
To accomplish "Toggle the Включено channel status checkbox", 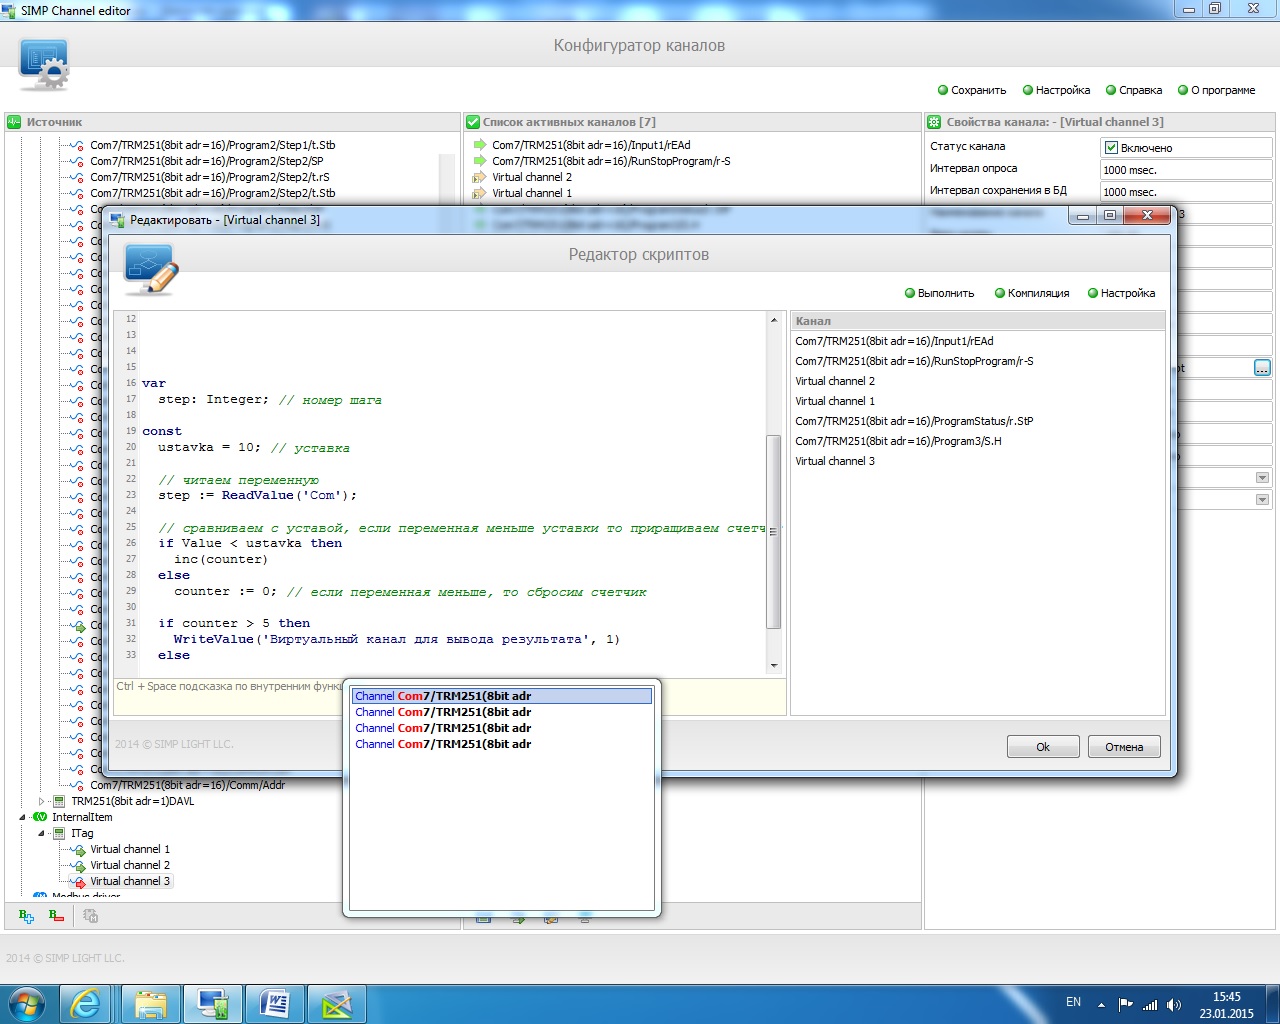I will click(x=1111, y=148).
